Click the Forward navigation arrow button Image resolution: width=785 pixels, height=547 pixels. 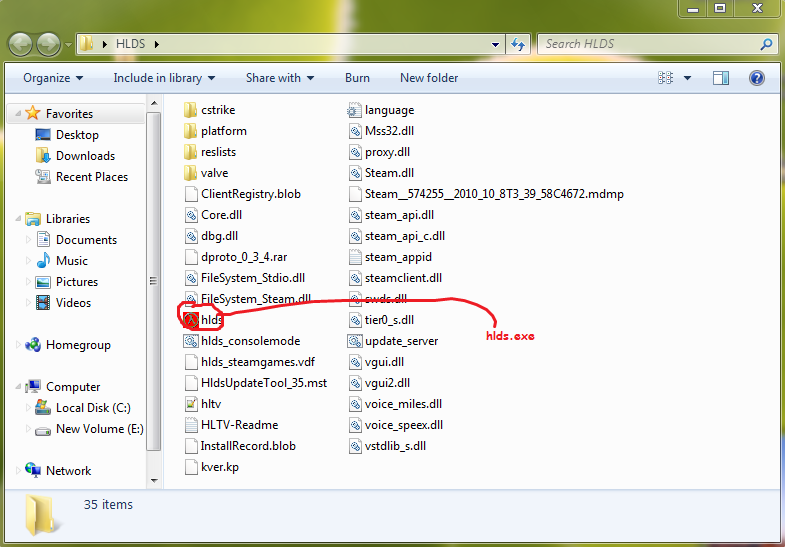[x=49, y=45]
